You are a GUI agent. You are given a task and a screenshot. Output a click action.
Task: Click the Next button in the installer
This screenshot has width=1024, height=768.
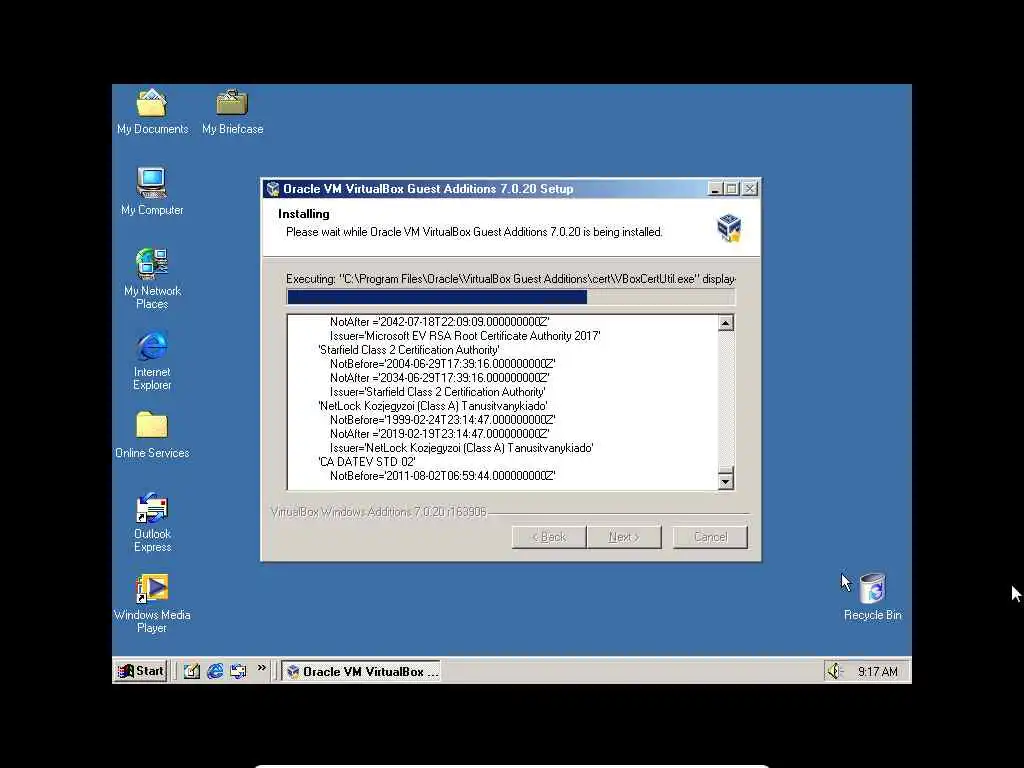click(x=624, y=537)
